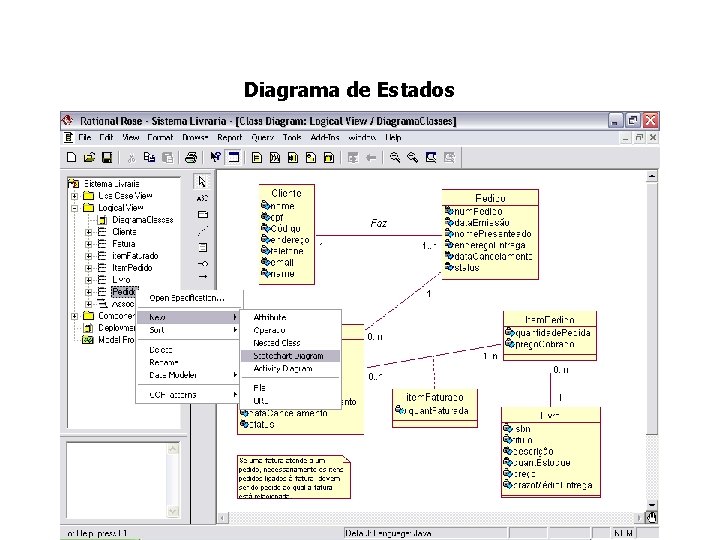Image resolution: width=720 pixels, height=540 pixels.
Task: Select the Class tool in toolbox
Action: tap(202, 248)
